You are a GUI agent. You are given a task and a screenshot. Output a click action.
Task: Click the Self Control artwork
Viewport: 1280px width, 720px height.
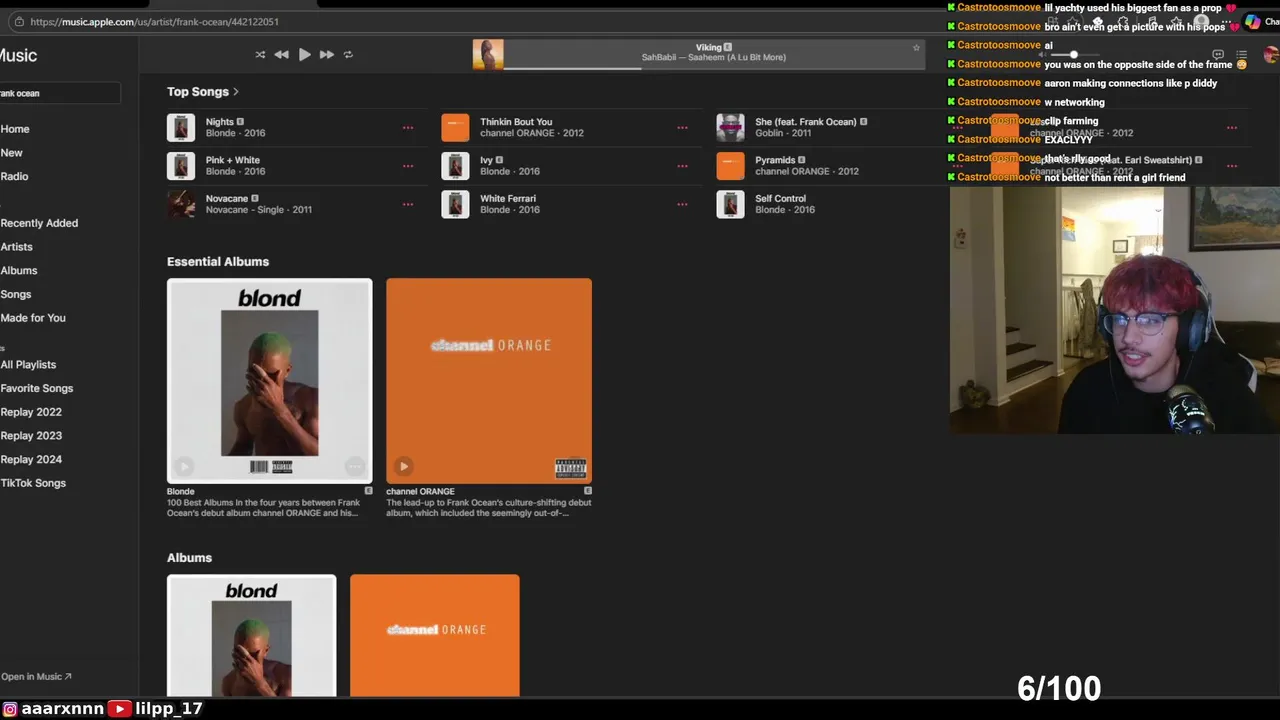click(x=730, y=204)
